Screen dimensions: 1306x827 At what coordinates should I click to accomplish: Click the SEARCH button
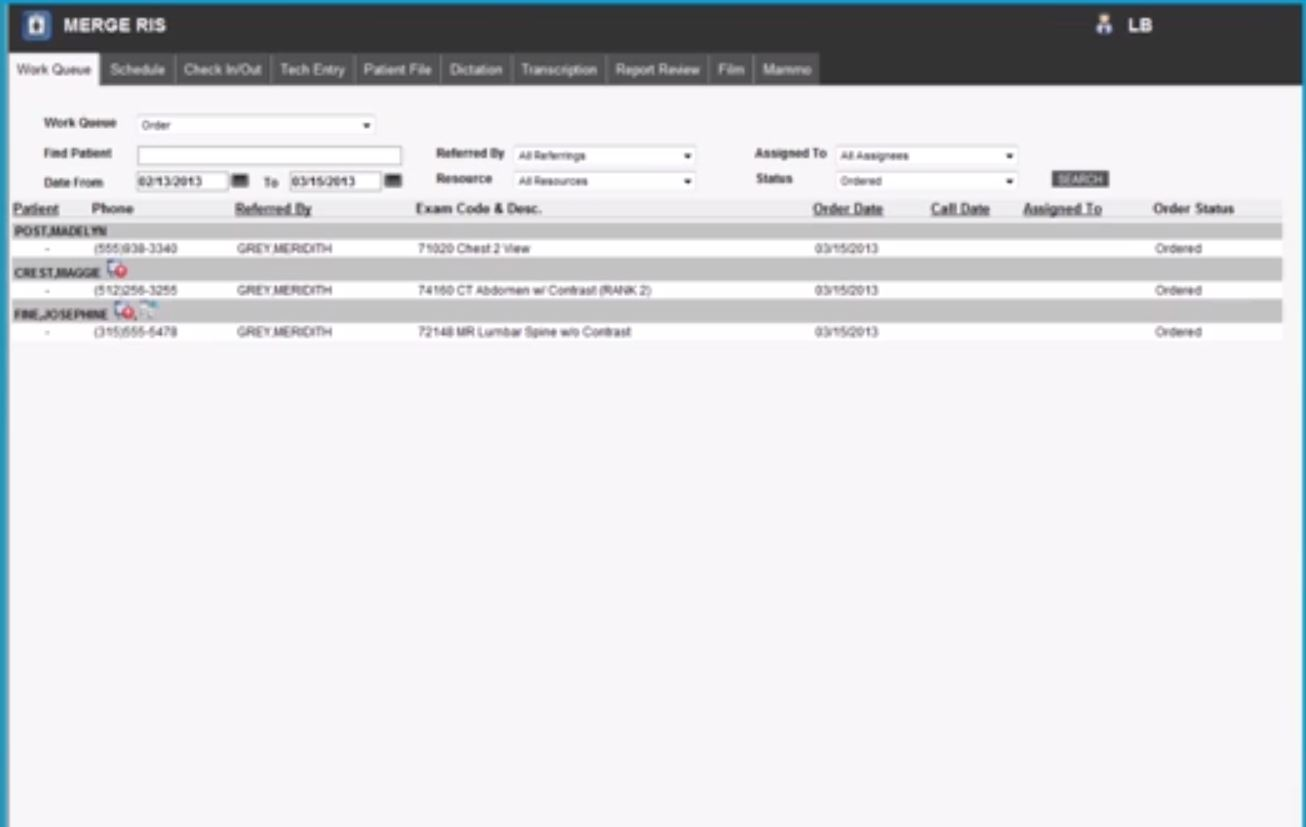(x=1080, y=179)
